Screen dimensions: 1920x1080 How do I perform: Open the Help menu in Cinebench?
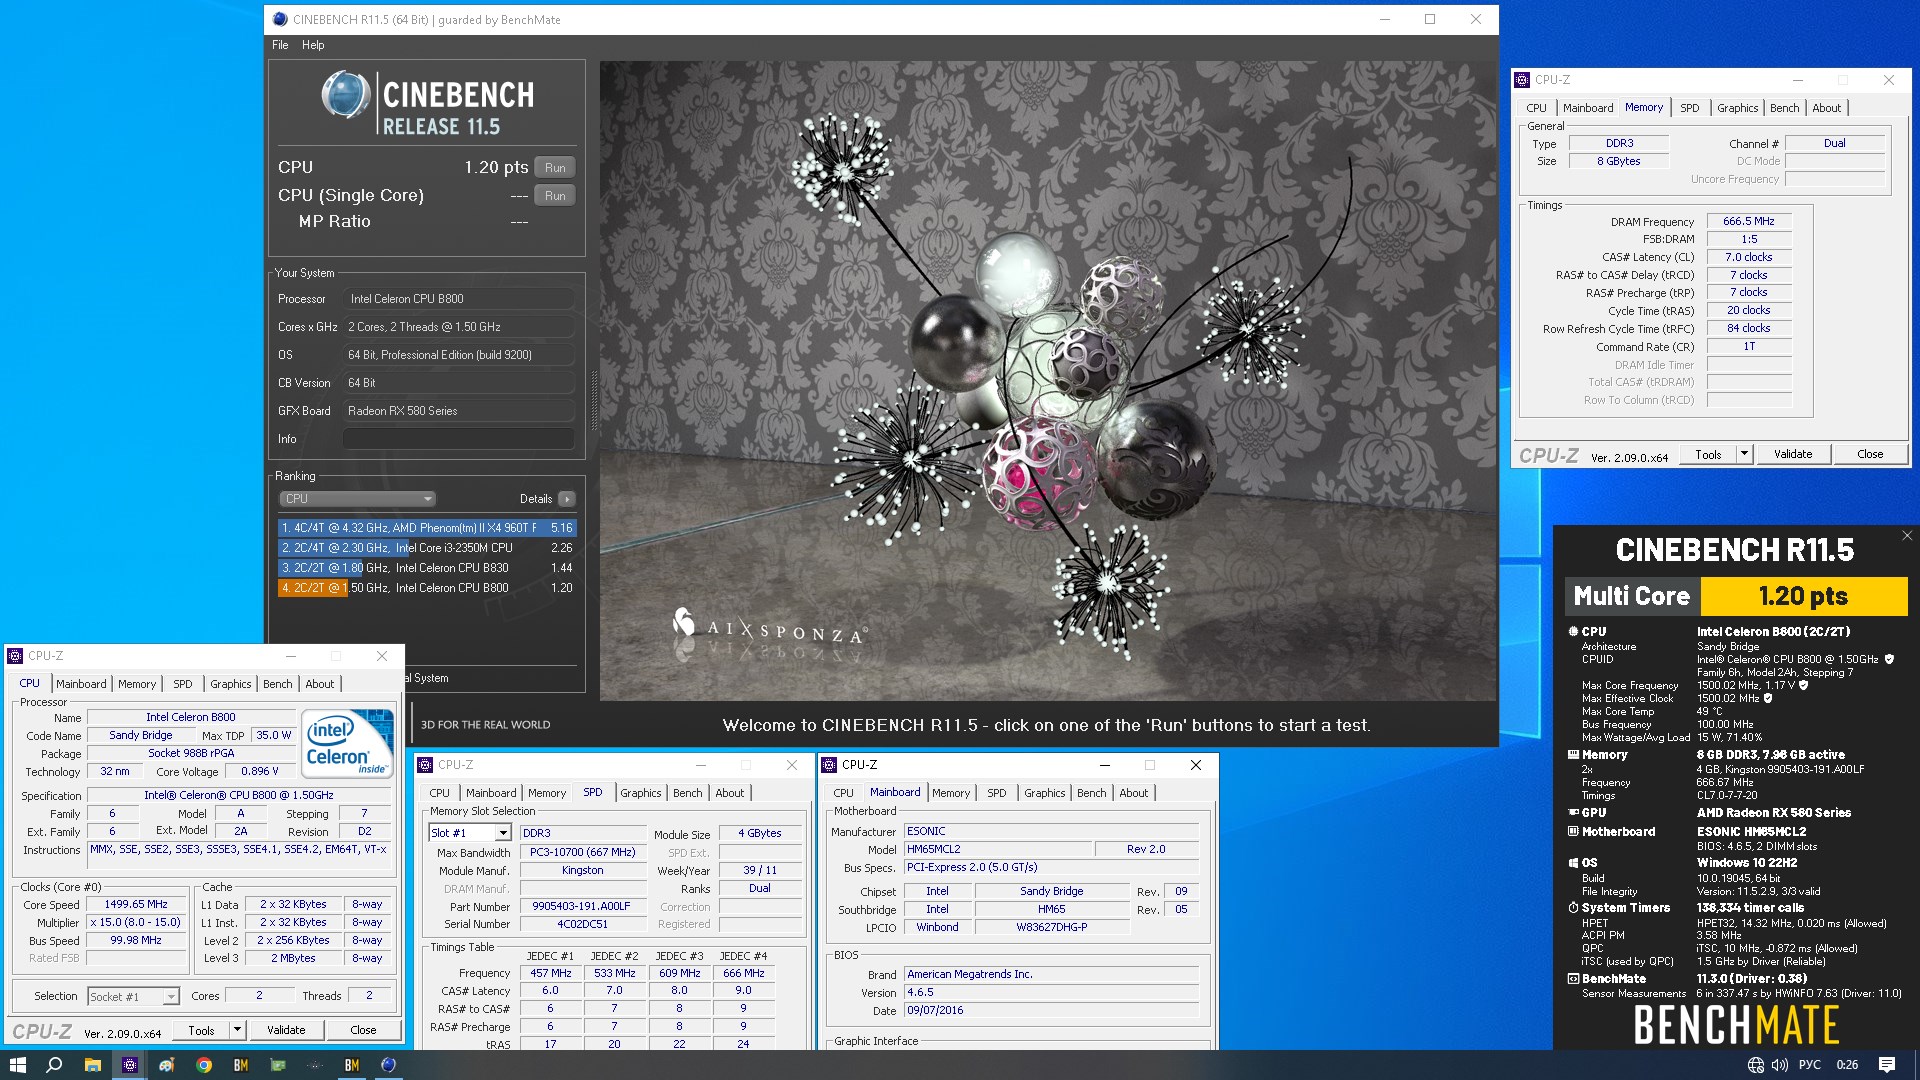[313, 45]
